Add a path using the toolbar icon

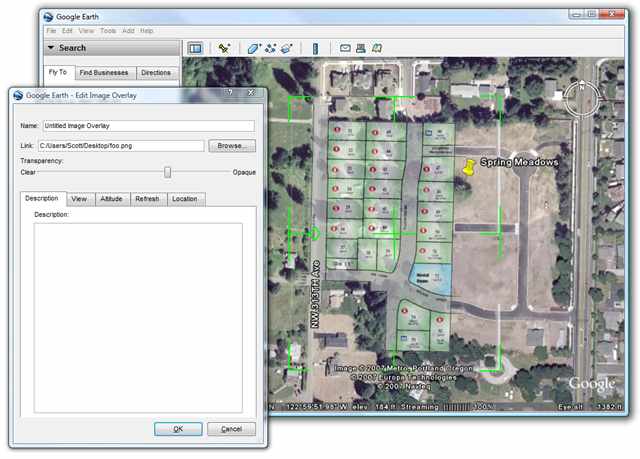click(x=270, y=48)
